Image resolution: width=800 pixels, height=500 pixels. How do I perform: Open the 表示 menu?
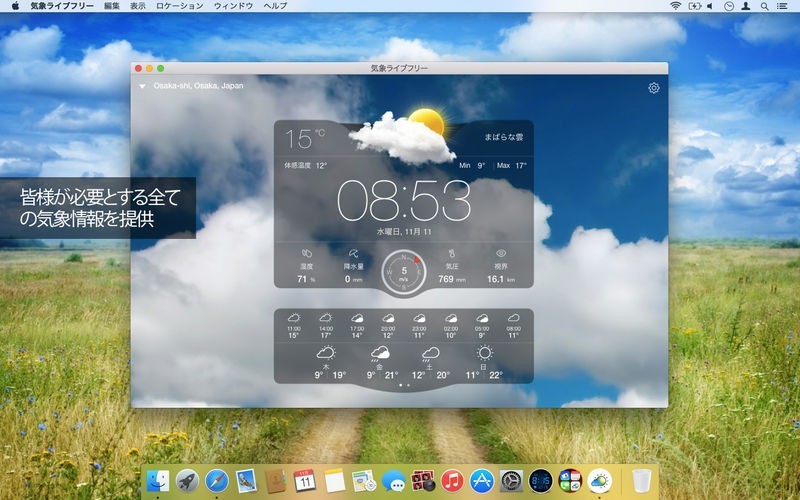(x=137, y=6)
